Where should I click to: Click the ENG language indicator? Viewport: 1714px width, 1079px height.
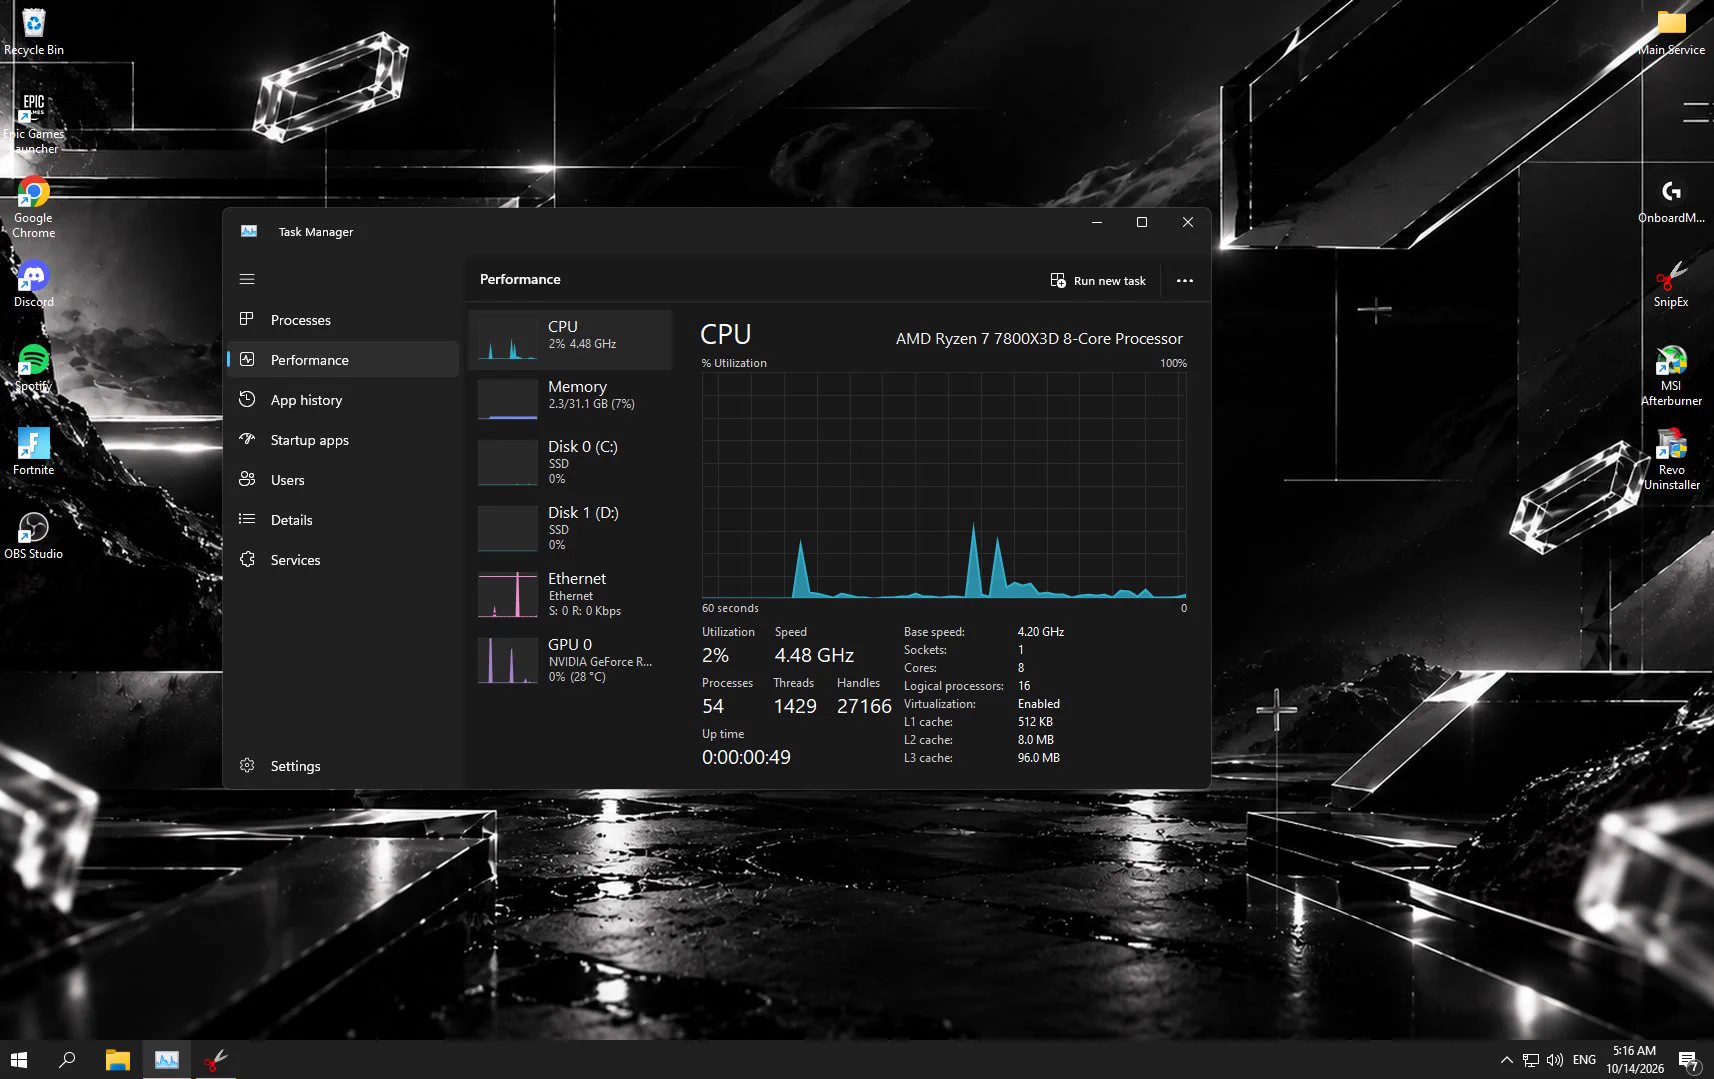click(1584, 1060)
